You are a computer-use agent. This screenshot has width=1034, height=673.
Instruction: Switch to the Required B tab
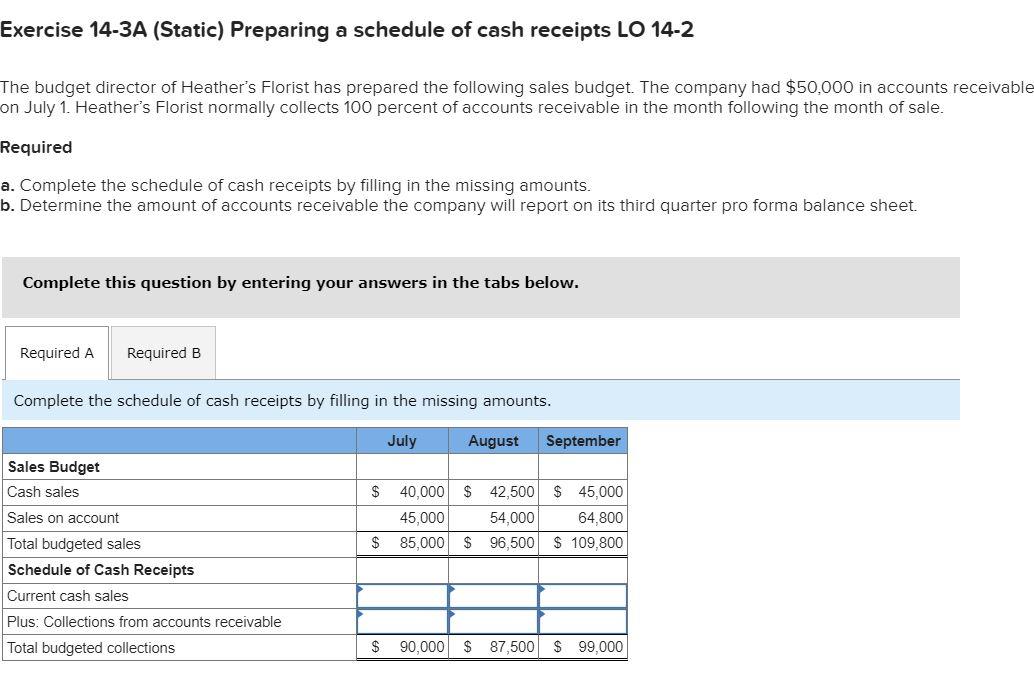click(x=164, y=353)
